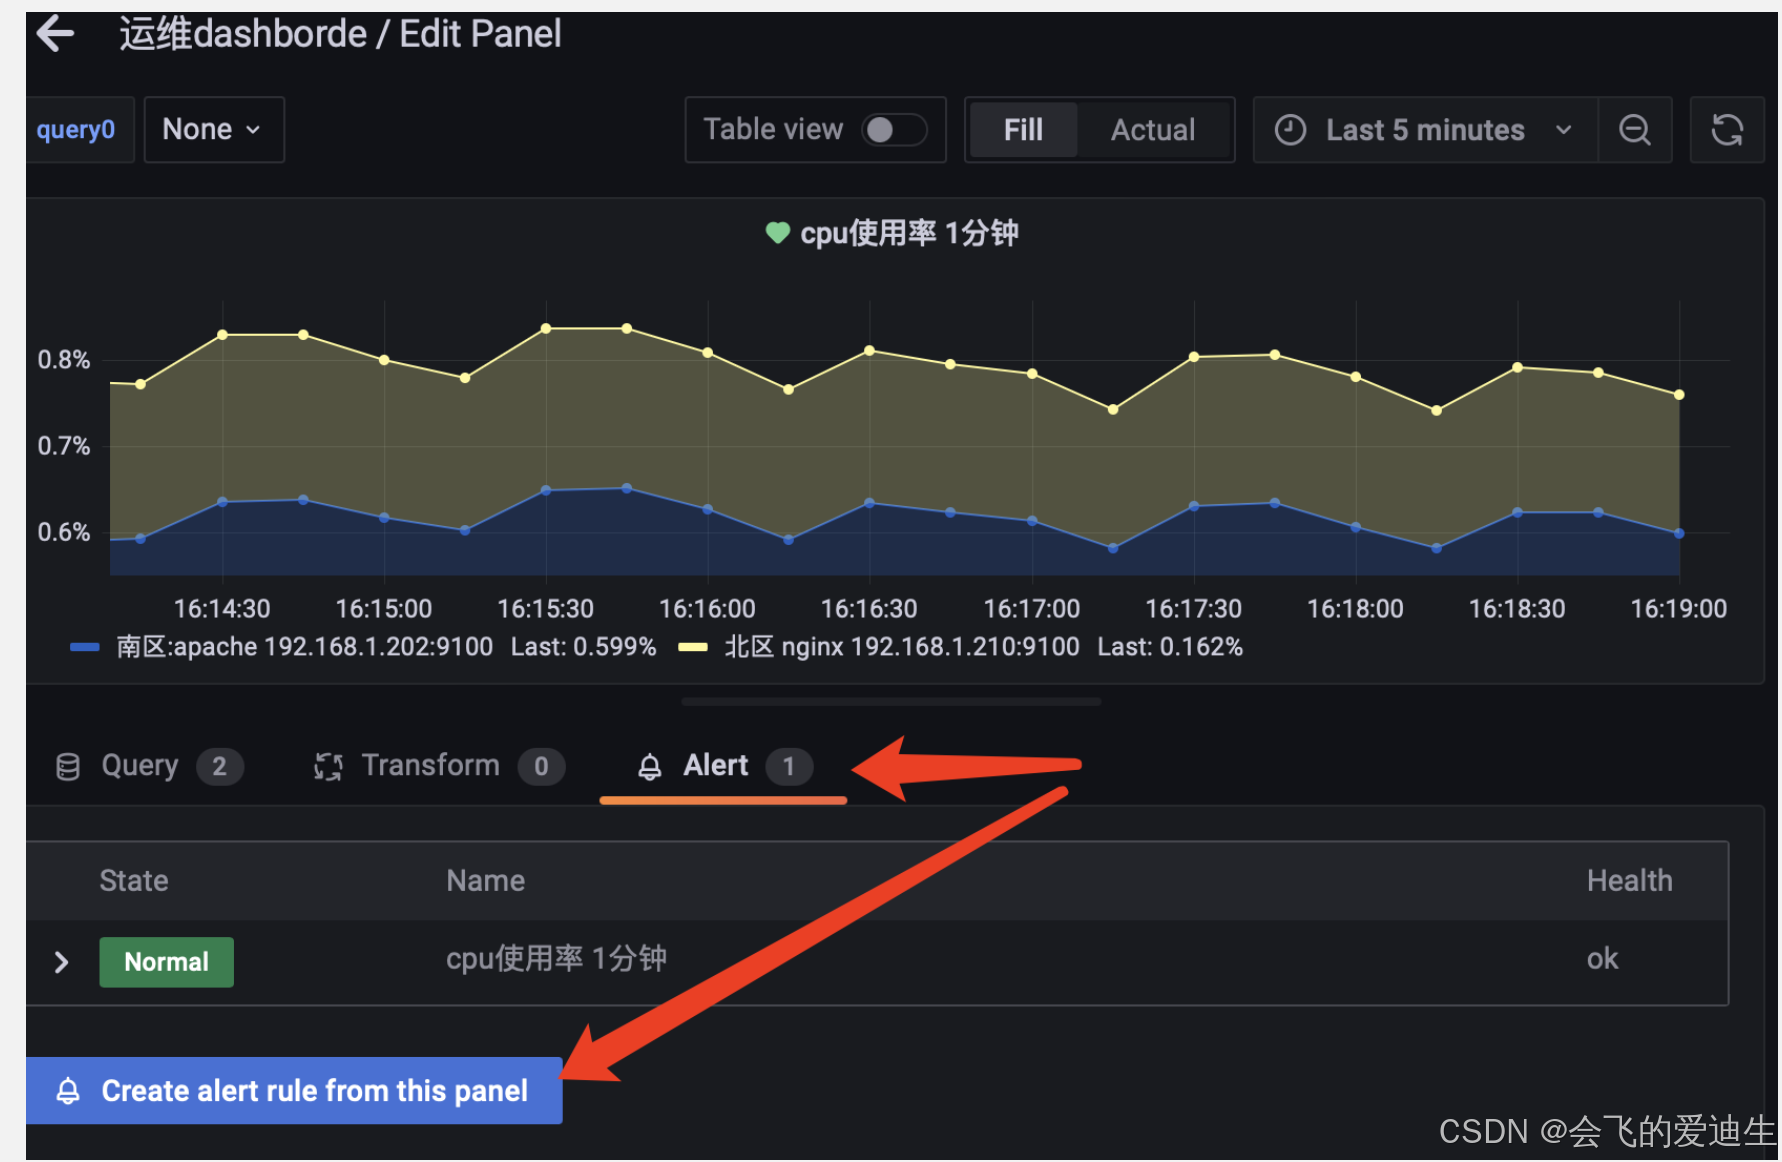This screenshot has height=1162, width=1782.
Task: Click the green heart alert status icon
Action: tap(777, 233)
